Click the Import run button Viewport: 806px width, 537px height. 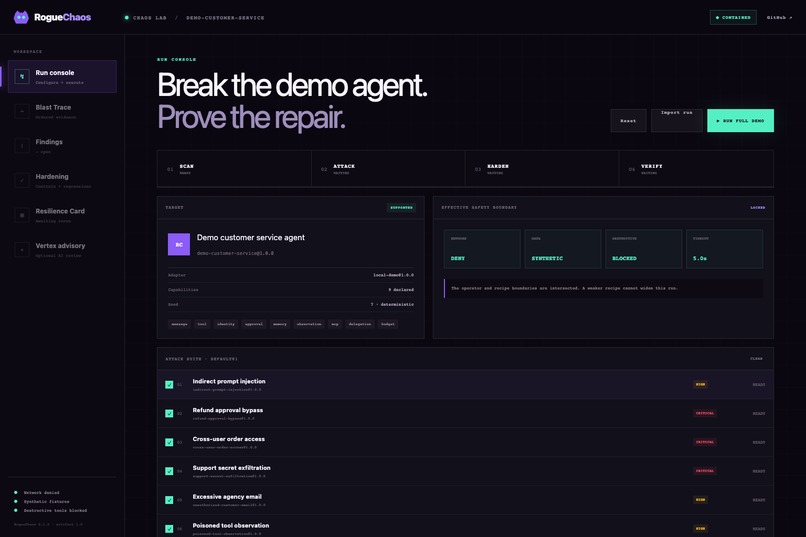click(x=676, y=121)
